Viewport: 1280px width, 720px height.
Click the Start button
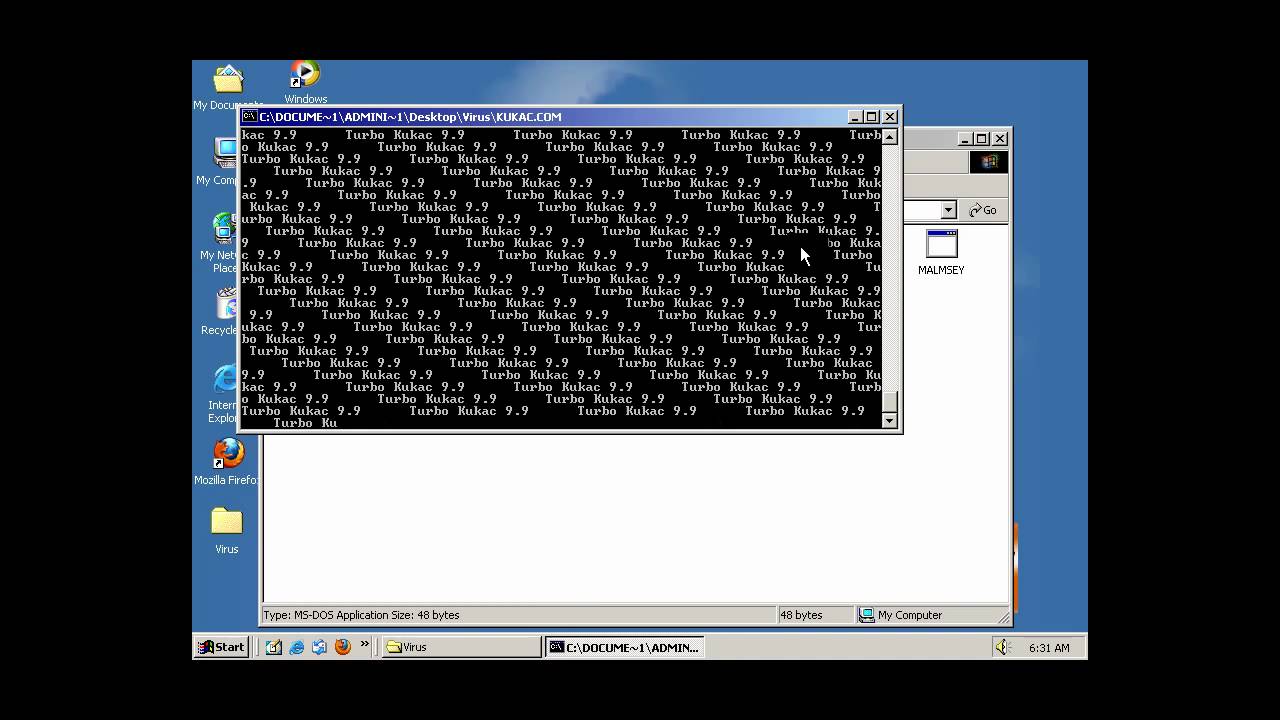click(221, 647)
